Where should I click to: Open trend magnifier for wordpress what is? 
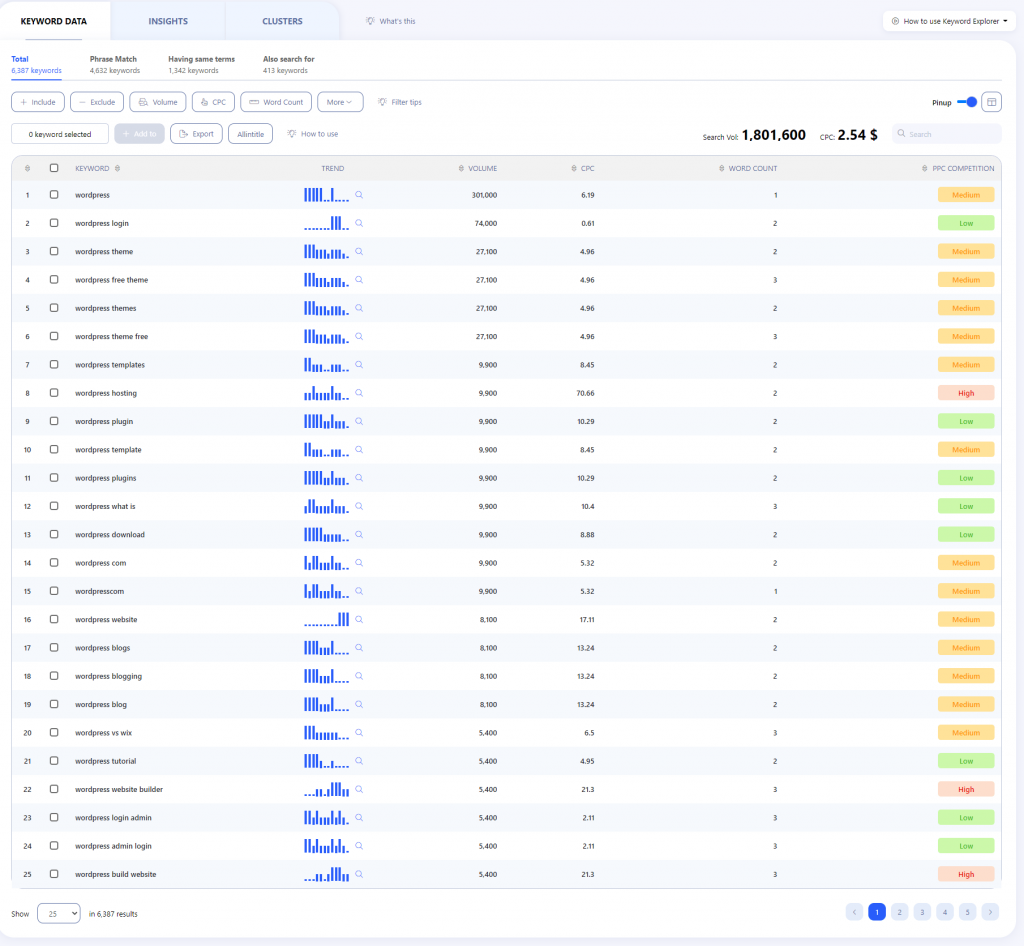[x=359, y=506]
